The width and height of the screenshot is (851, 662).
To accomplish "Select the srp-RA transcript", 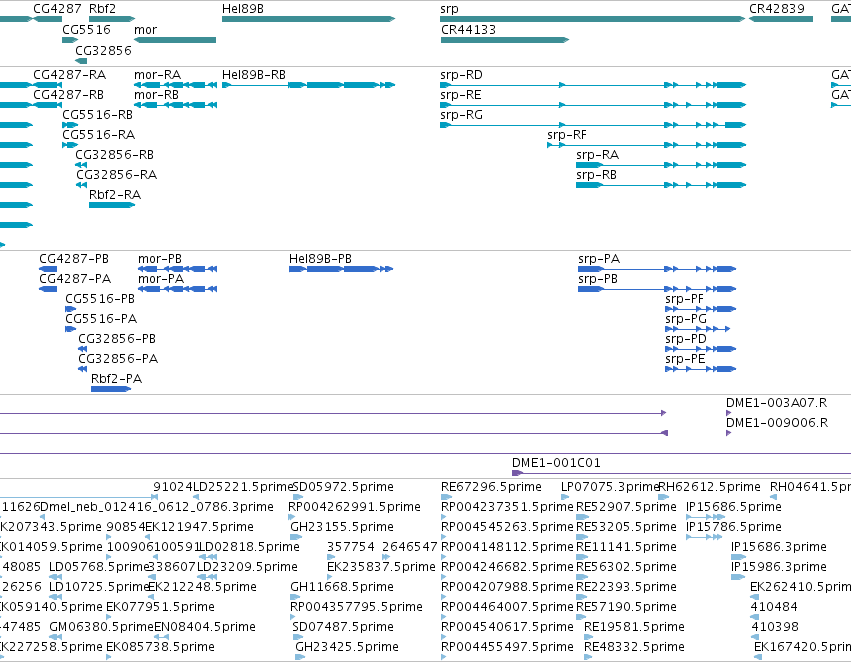I will click(661, 165).
